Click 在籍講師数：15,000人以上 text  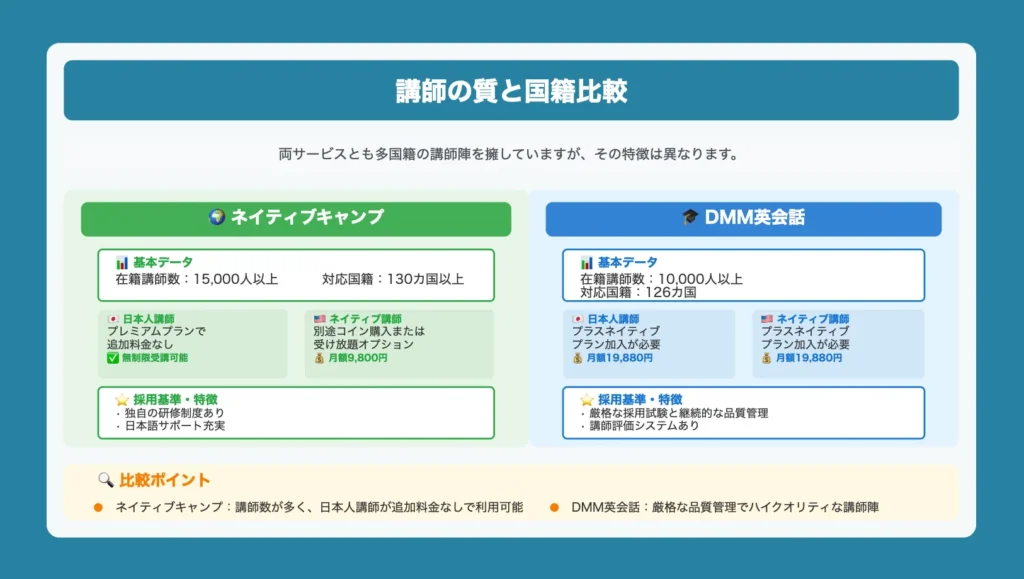197,279
